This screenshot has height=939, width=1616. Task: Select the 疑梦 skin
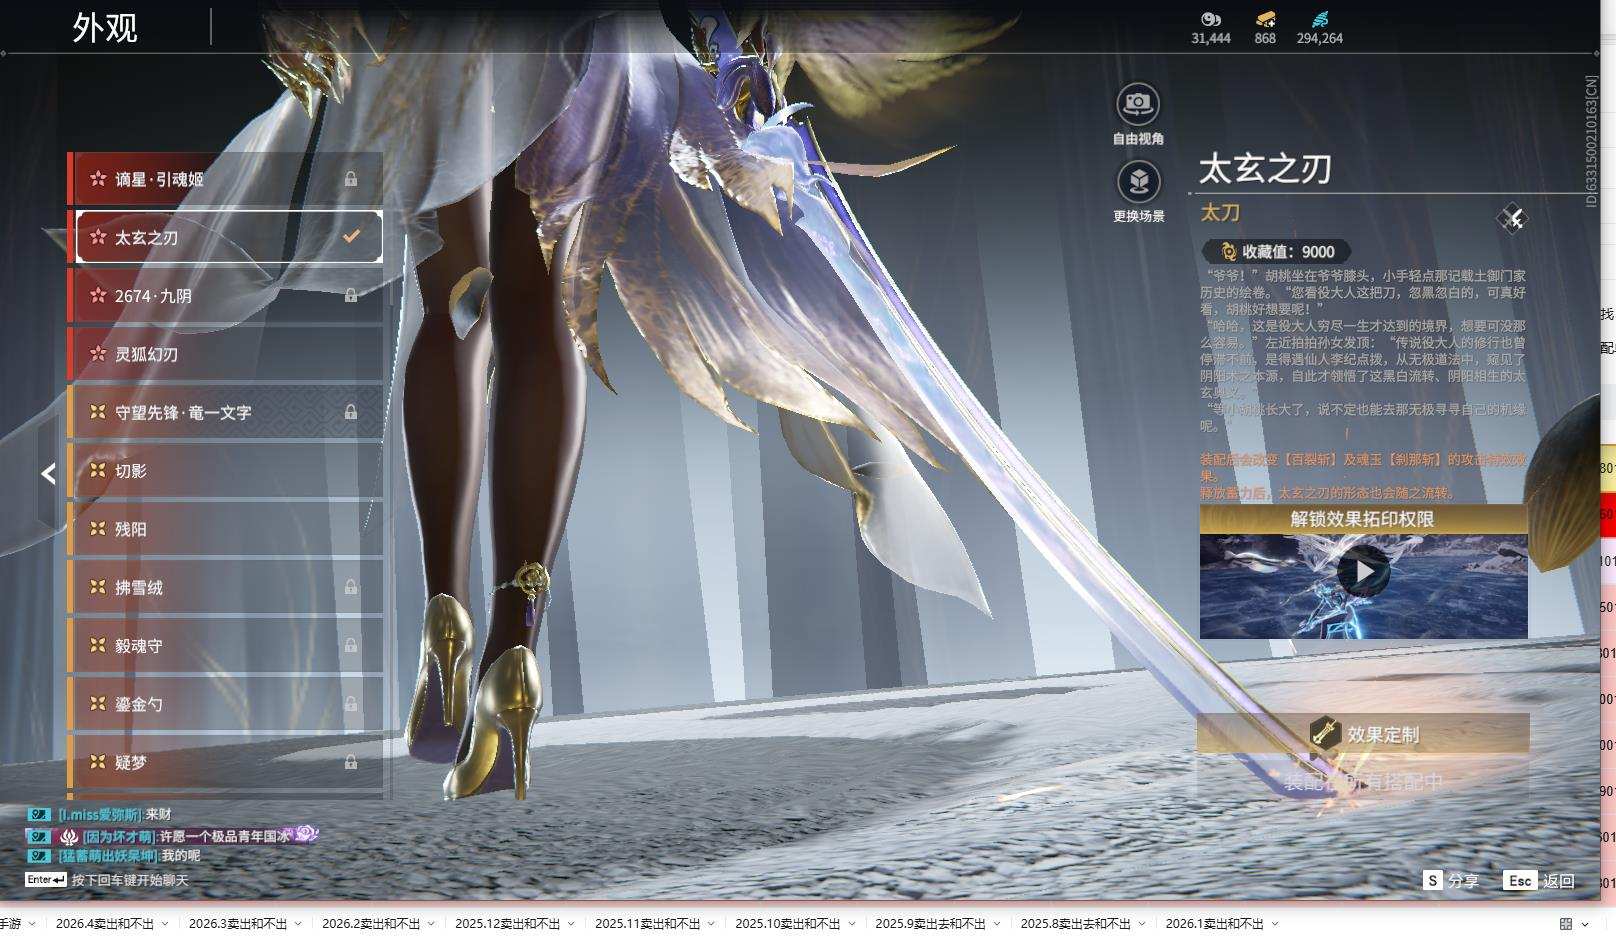pyautogui.click(x=226, y=762)
